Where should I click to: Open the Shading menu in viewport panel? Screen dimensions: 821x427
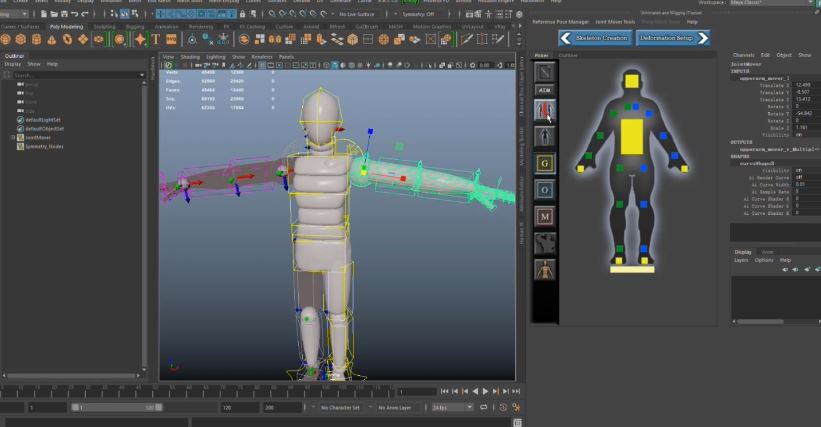pos(190,57)
